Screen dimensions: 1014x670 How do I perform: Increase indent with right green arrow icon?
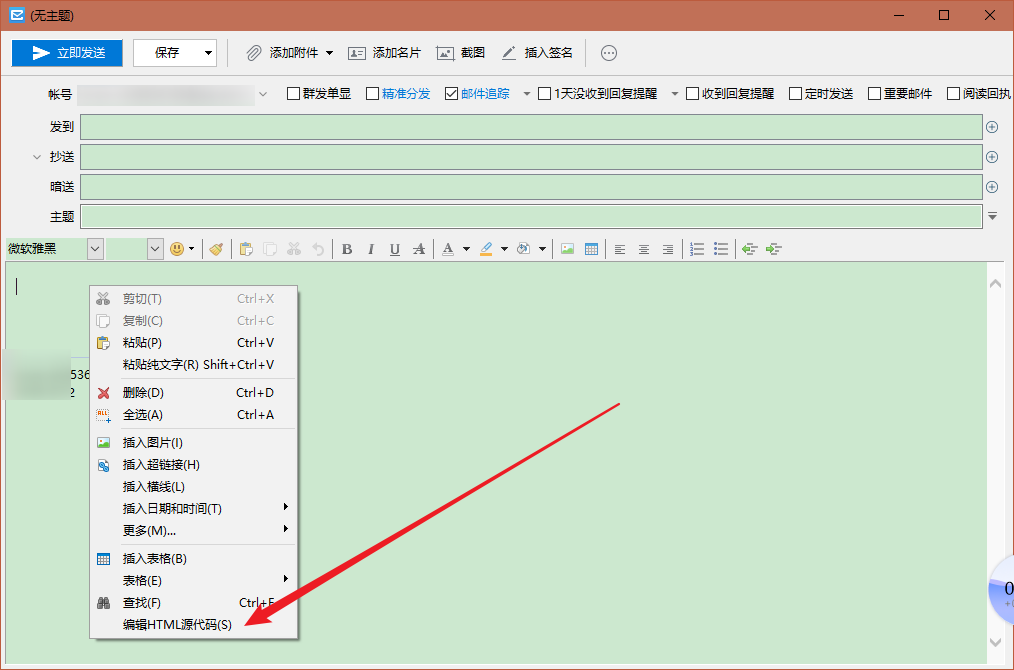click(773, 249)
